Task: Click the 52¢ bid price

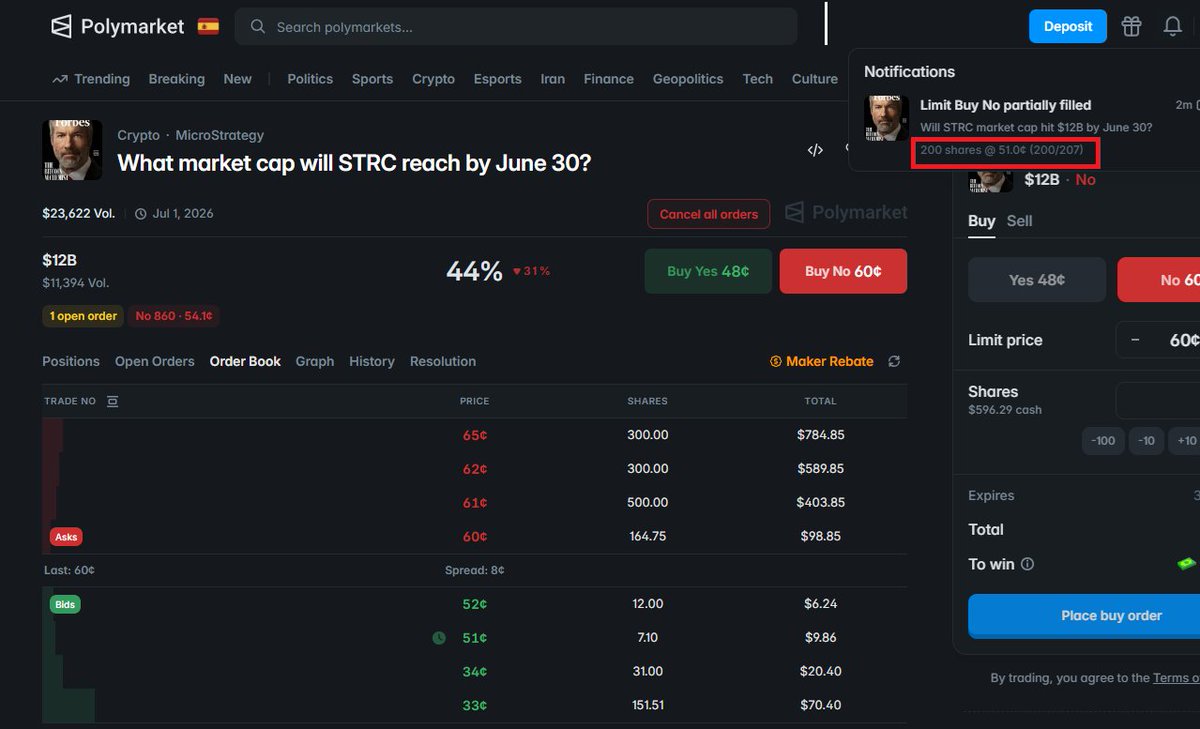Action: 475,604
